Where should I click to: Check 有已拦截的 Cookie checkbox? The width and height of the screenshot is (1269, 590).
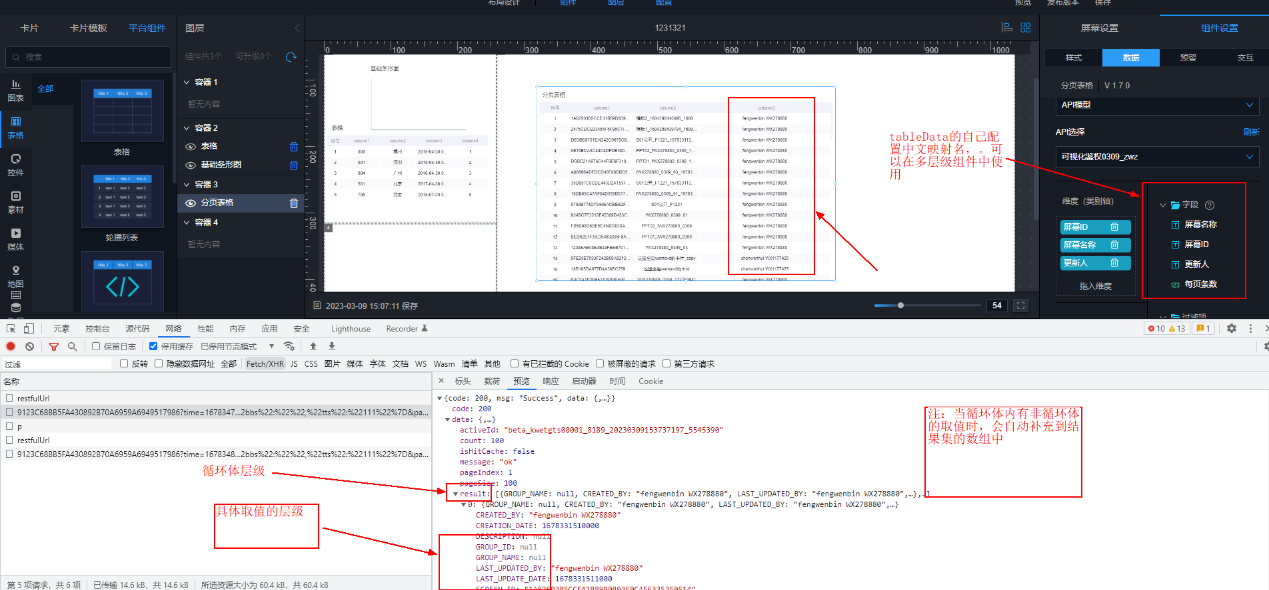pyautogui.click(x=514, y=364)
